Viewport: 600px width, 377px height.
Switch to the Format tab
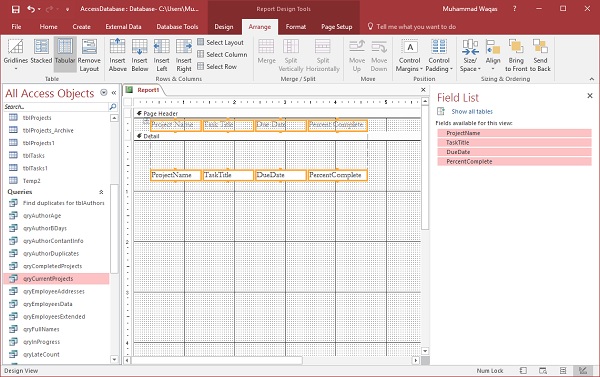pos(296,27)
